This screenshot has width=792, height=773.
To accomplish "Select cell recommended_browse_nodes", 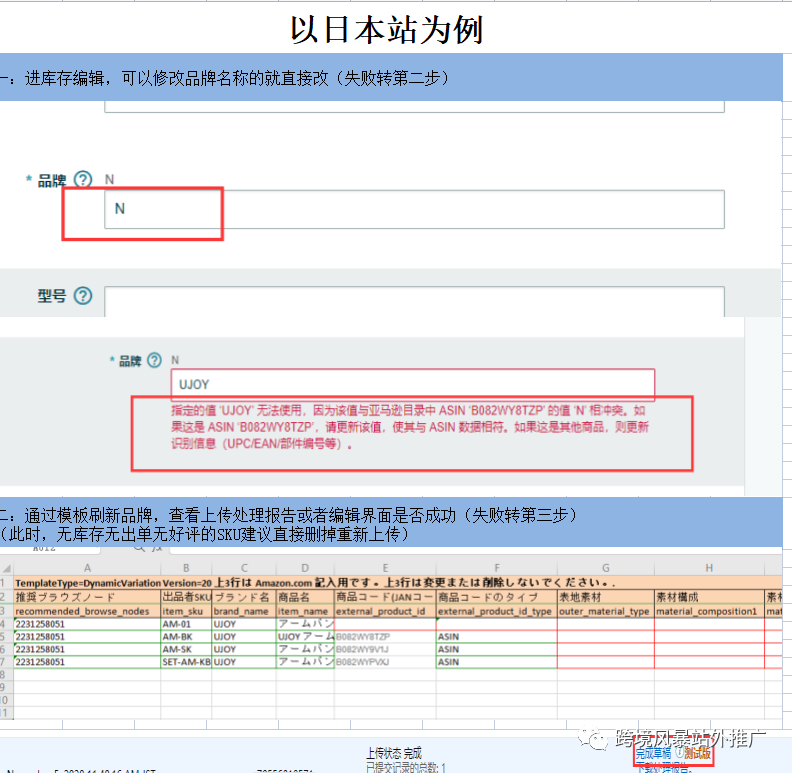I will point(87,611).
